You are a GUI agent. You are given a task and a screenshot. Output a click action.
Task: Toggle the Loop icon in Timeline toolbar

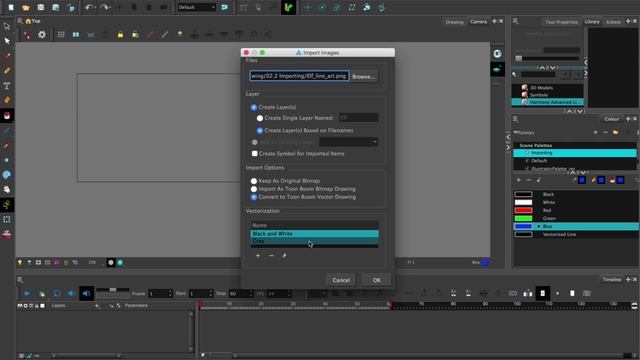point(57,293)
